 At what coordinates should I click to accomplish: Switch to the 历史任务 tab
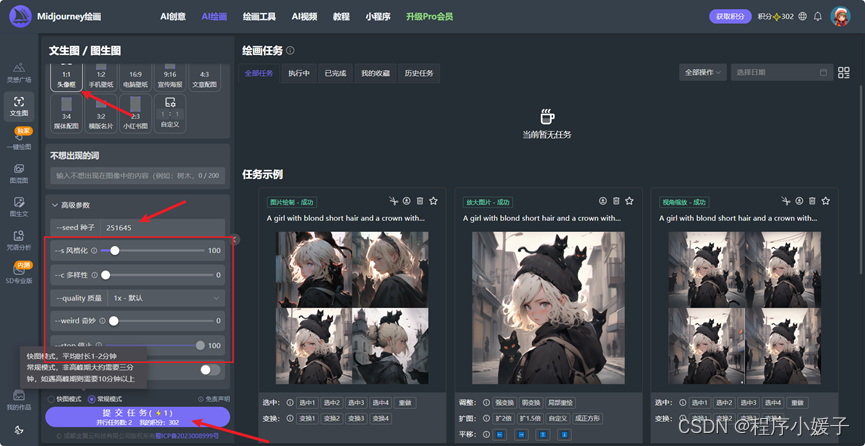pyautogui.click(x=419, y=73)
